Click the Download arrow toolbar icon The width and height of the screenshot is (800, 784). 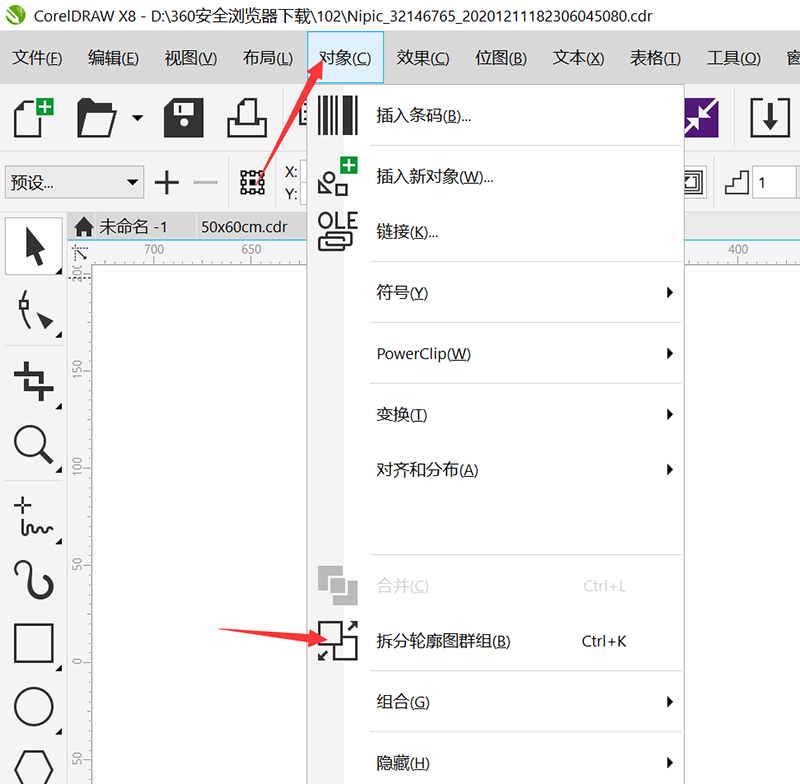coord(770,118)
